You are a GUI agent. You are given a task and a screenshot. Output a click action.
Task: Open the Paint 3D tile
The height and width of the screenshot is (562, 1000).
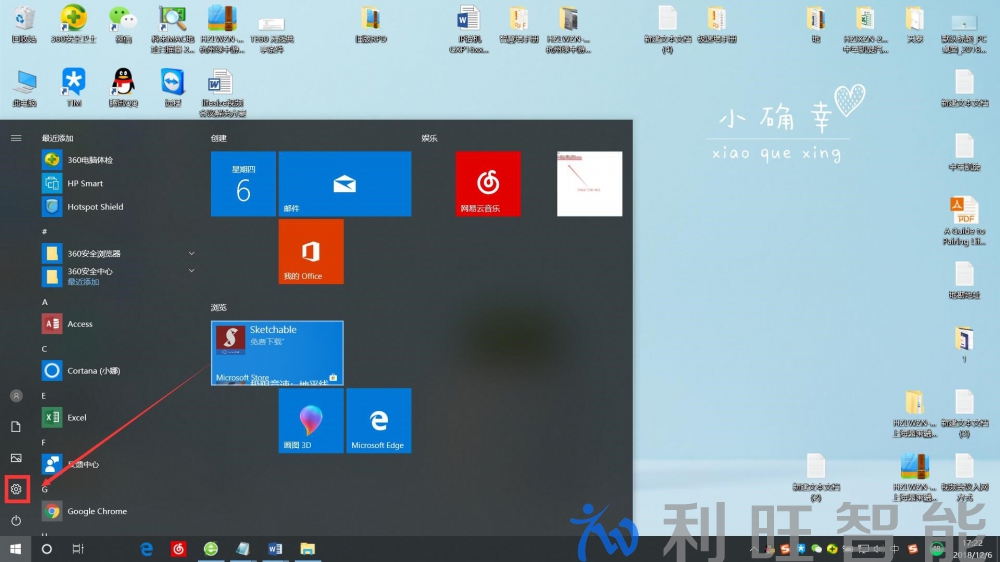pyautogui.click(x=311, y=421)
